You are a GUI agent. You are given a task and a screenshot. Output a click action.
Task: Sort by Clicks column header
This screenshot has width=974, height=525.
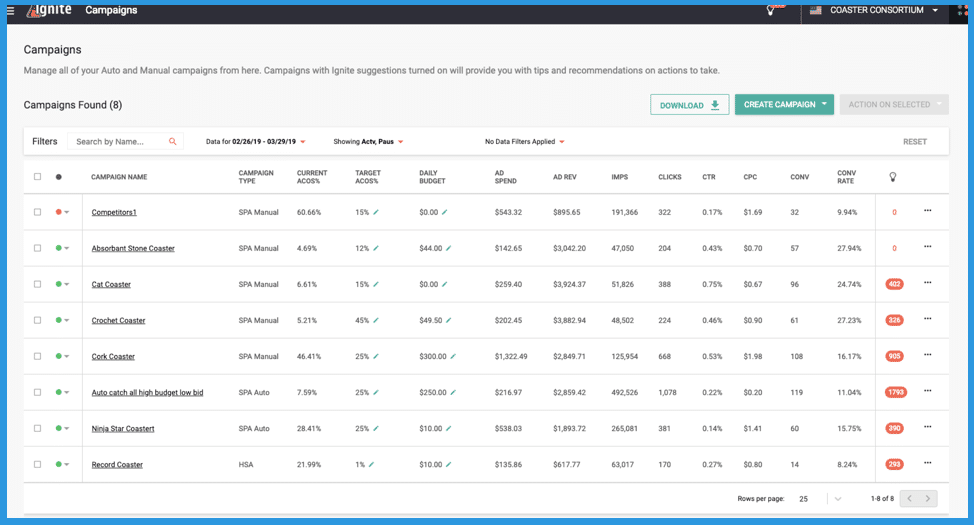(x=670, y=177)
